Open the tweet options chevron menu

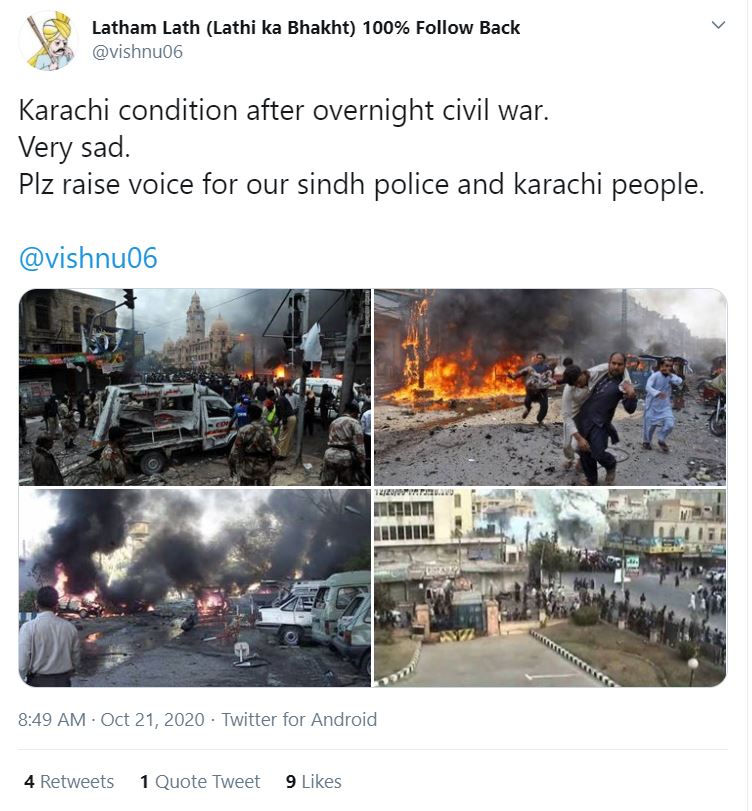click(x=718, y=25)
